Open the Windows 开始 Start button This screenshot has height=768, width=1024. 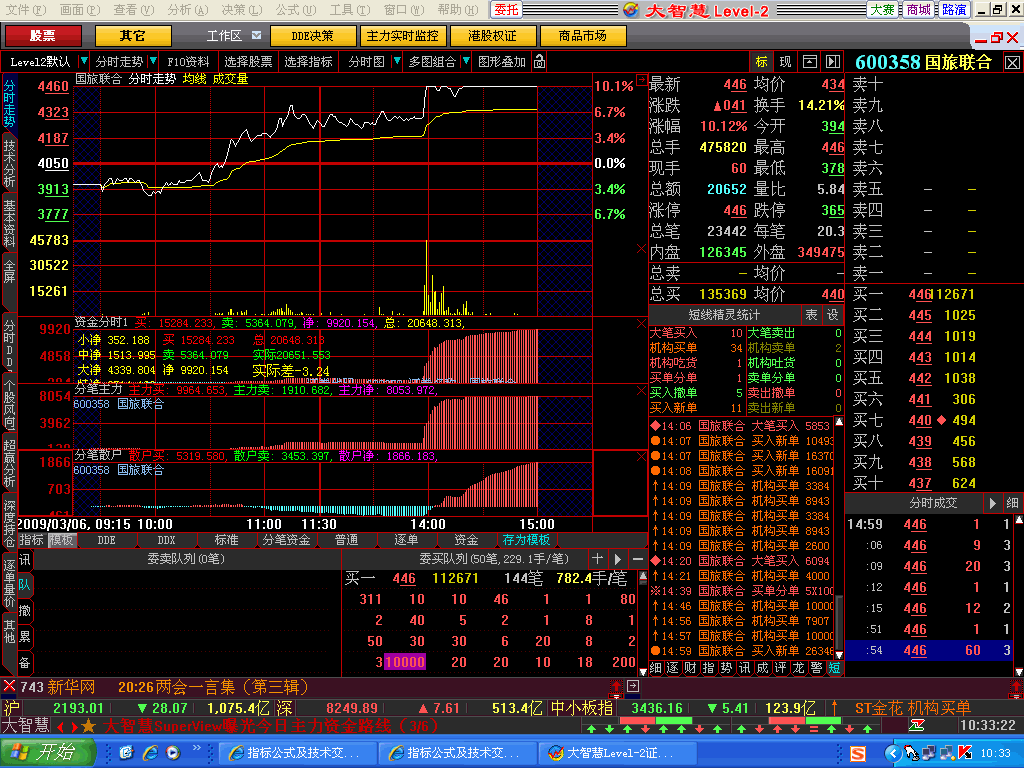coord(47,753)
